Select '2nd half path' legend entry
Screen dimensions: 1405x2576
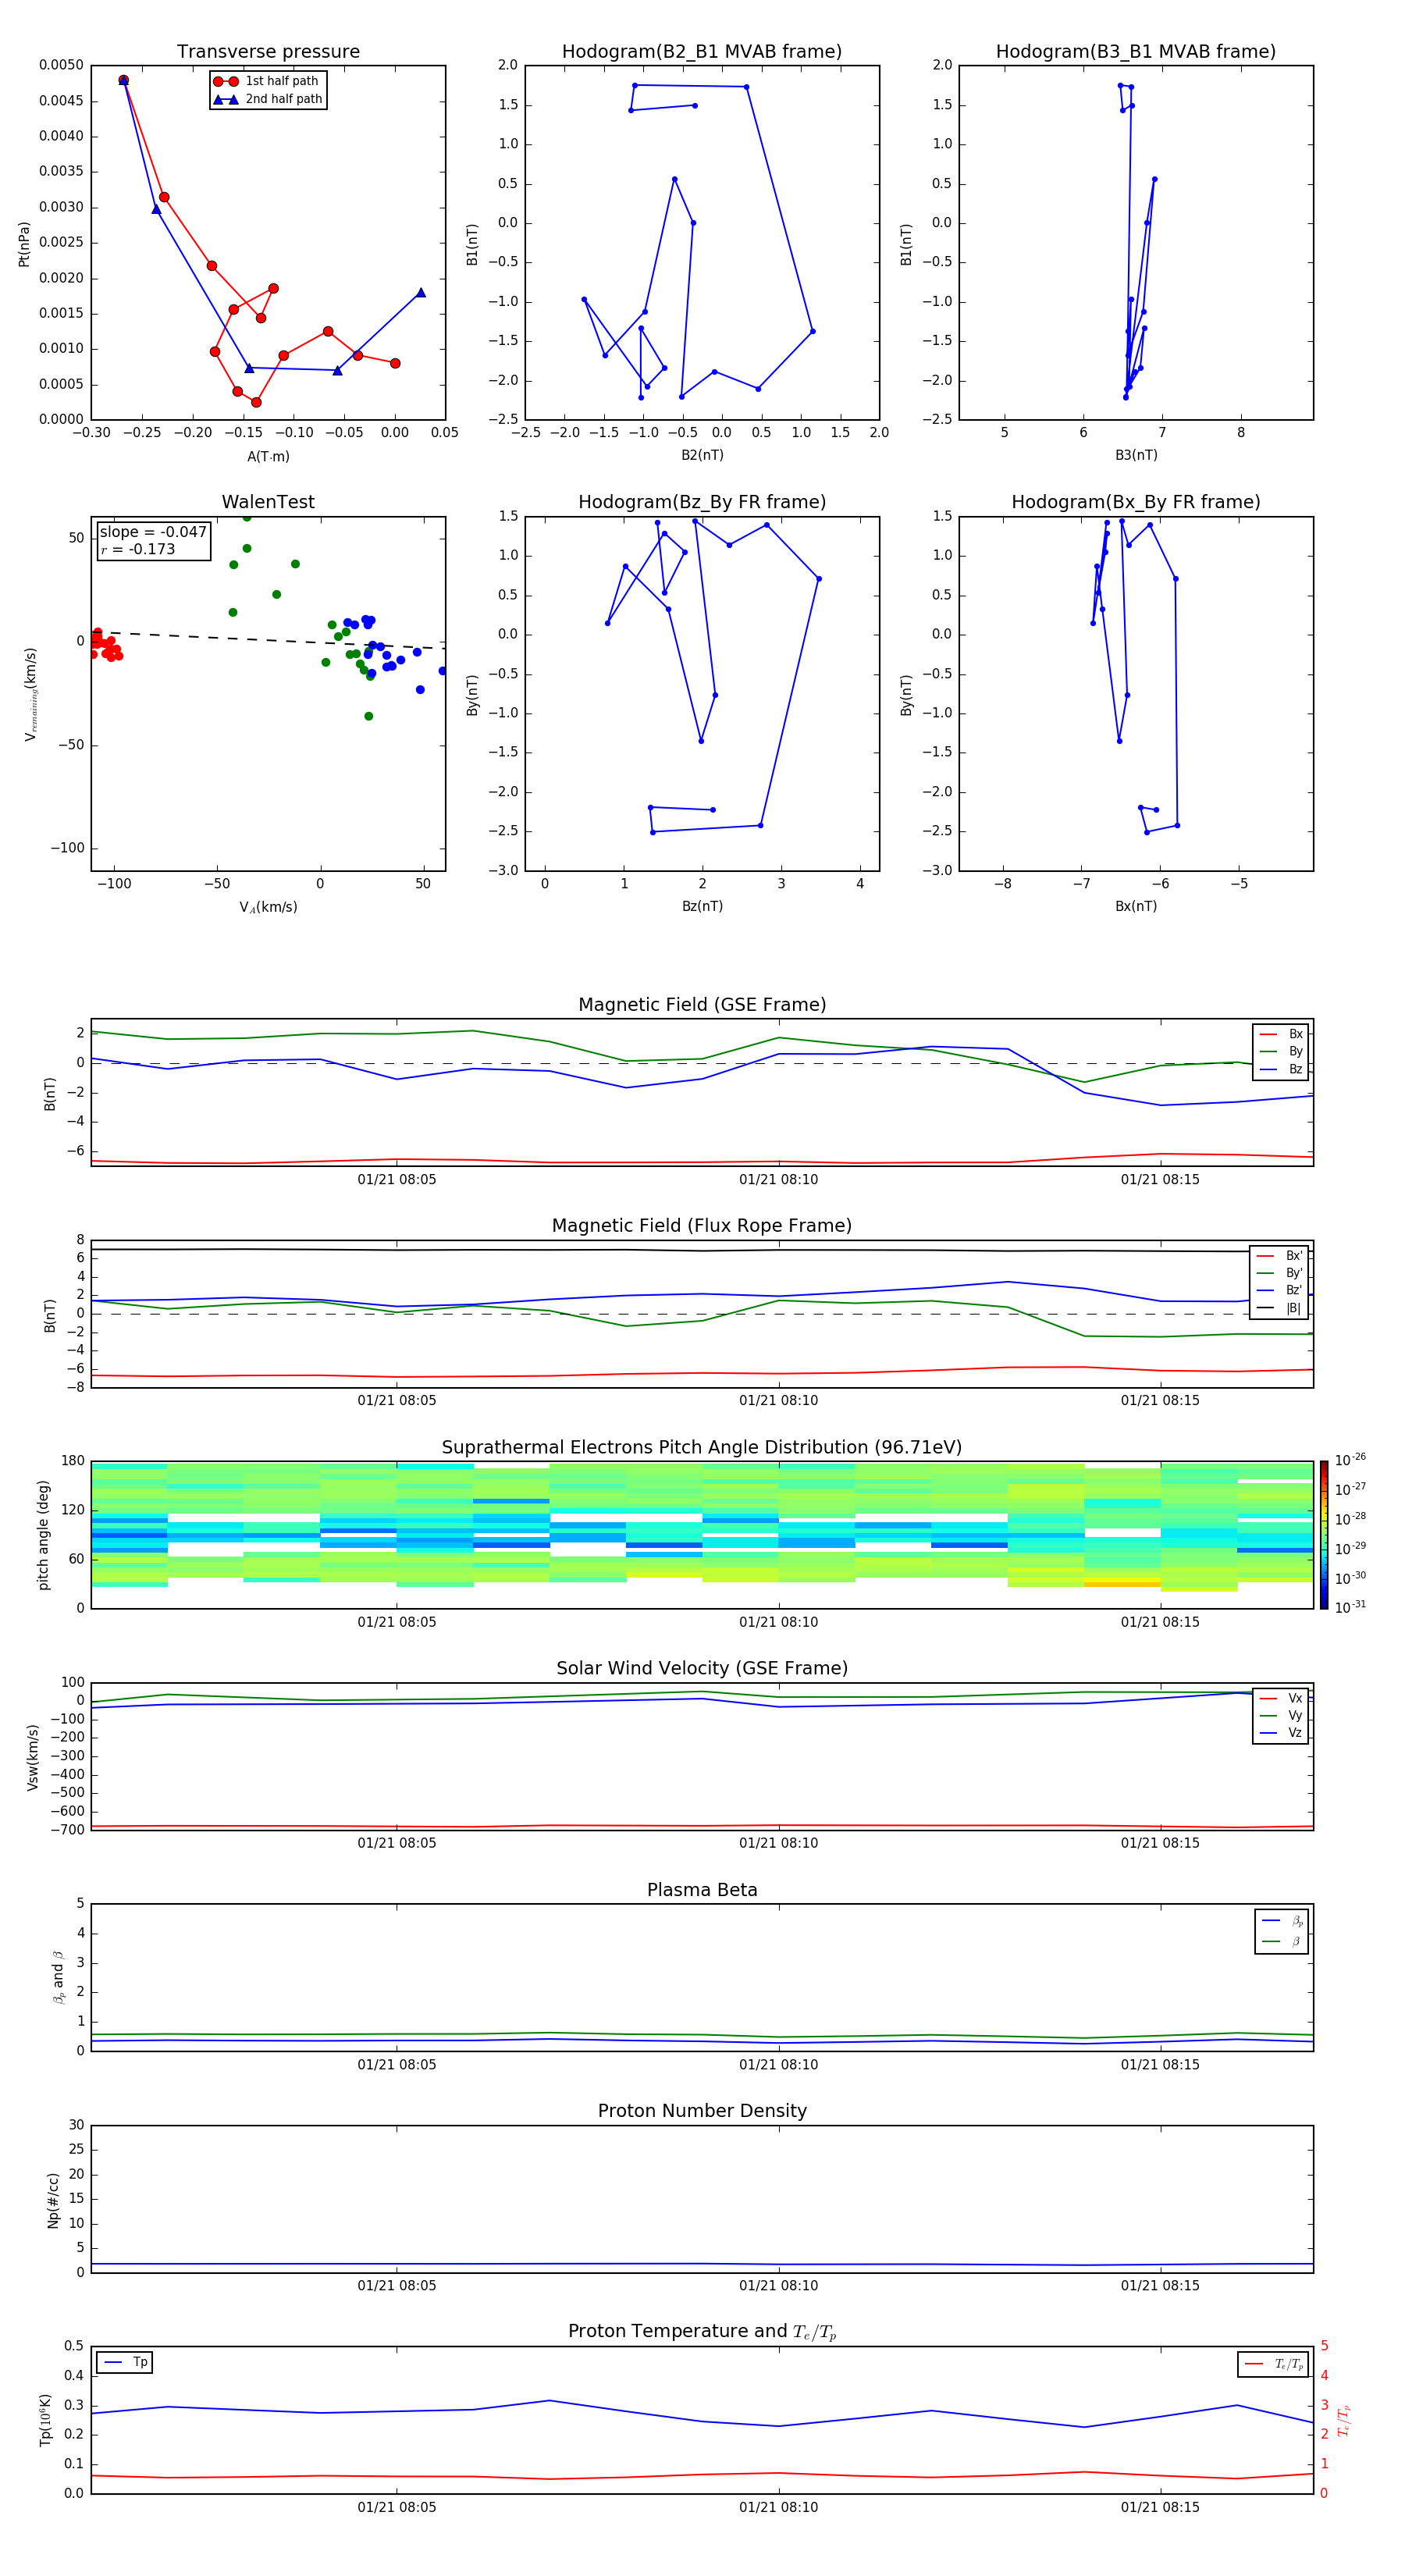tap(268, 99)
